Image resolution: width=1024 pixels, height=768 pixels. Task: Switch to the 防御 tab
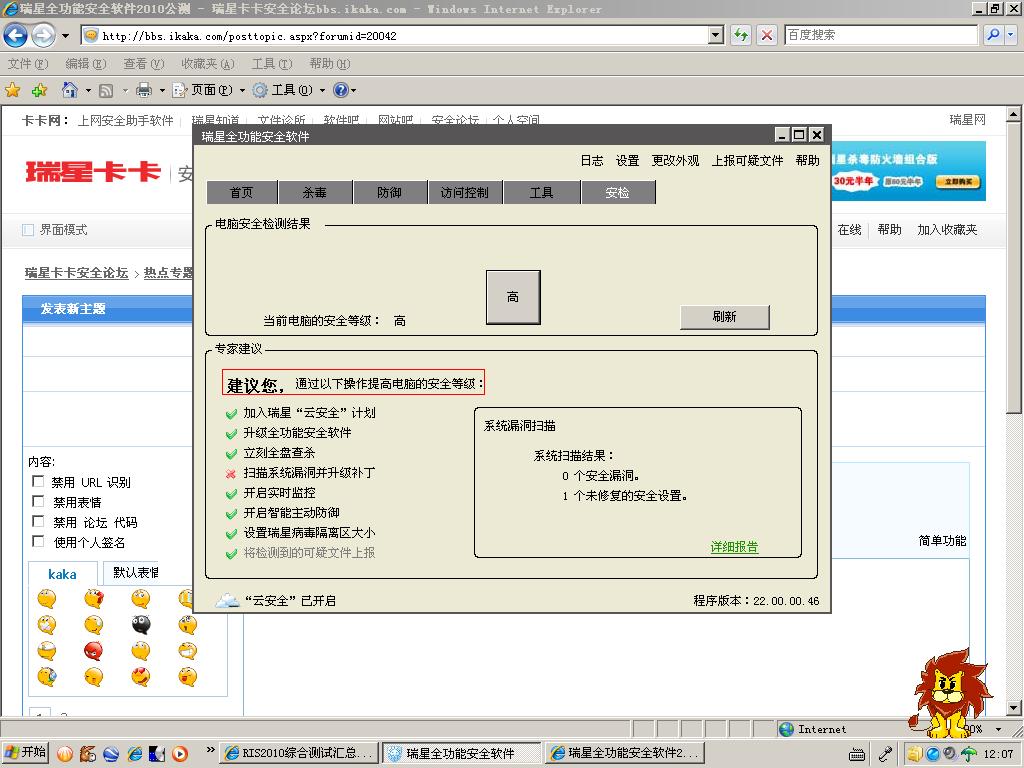390,193
